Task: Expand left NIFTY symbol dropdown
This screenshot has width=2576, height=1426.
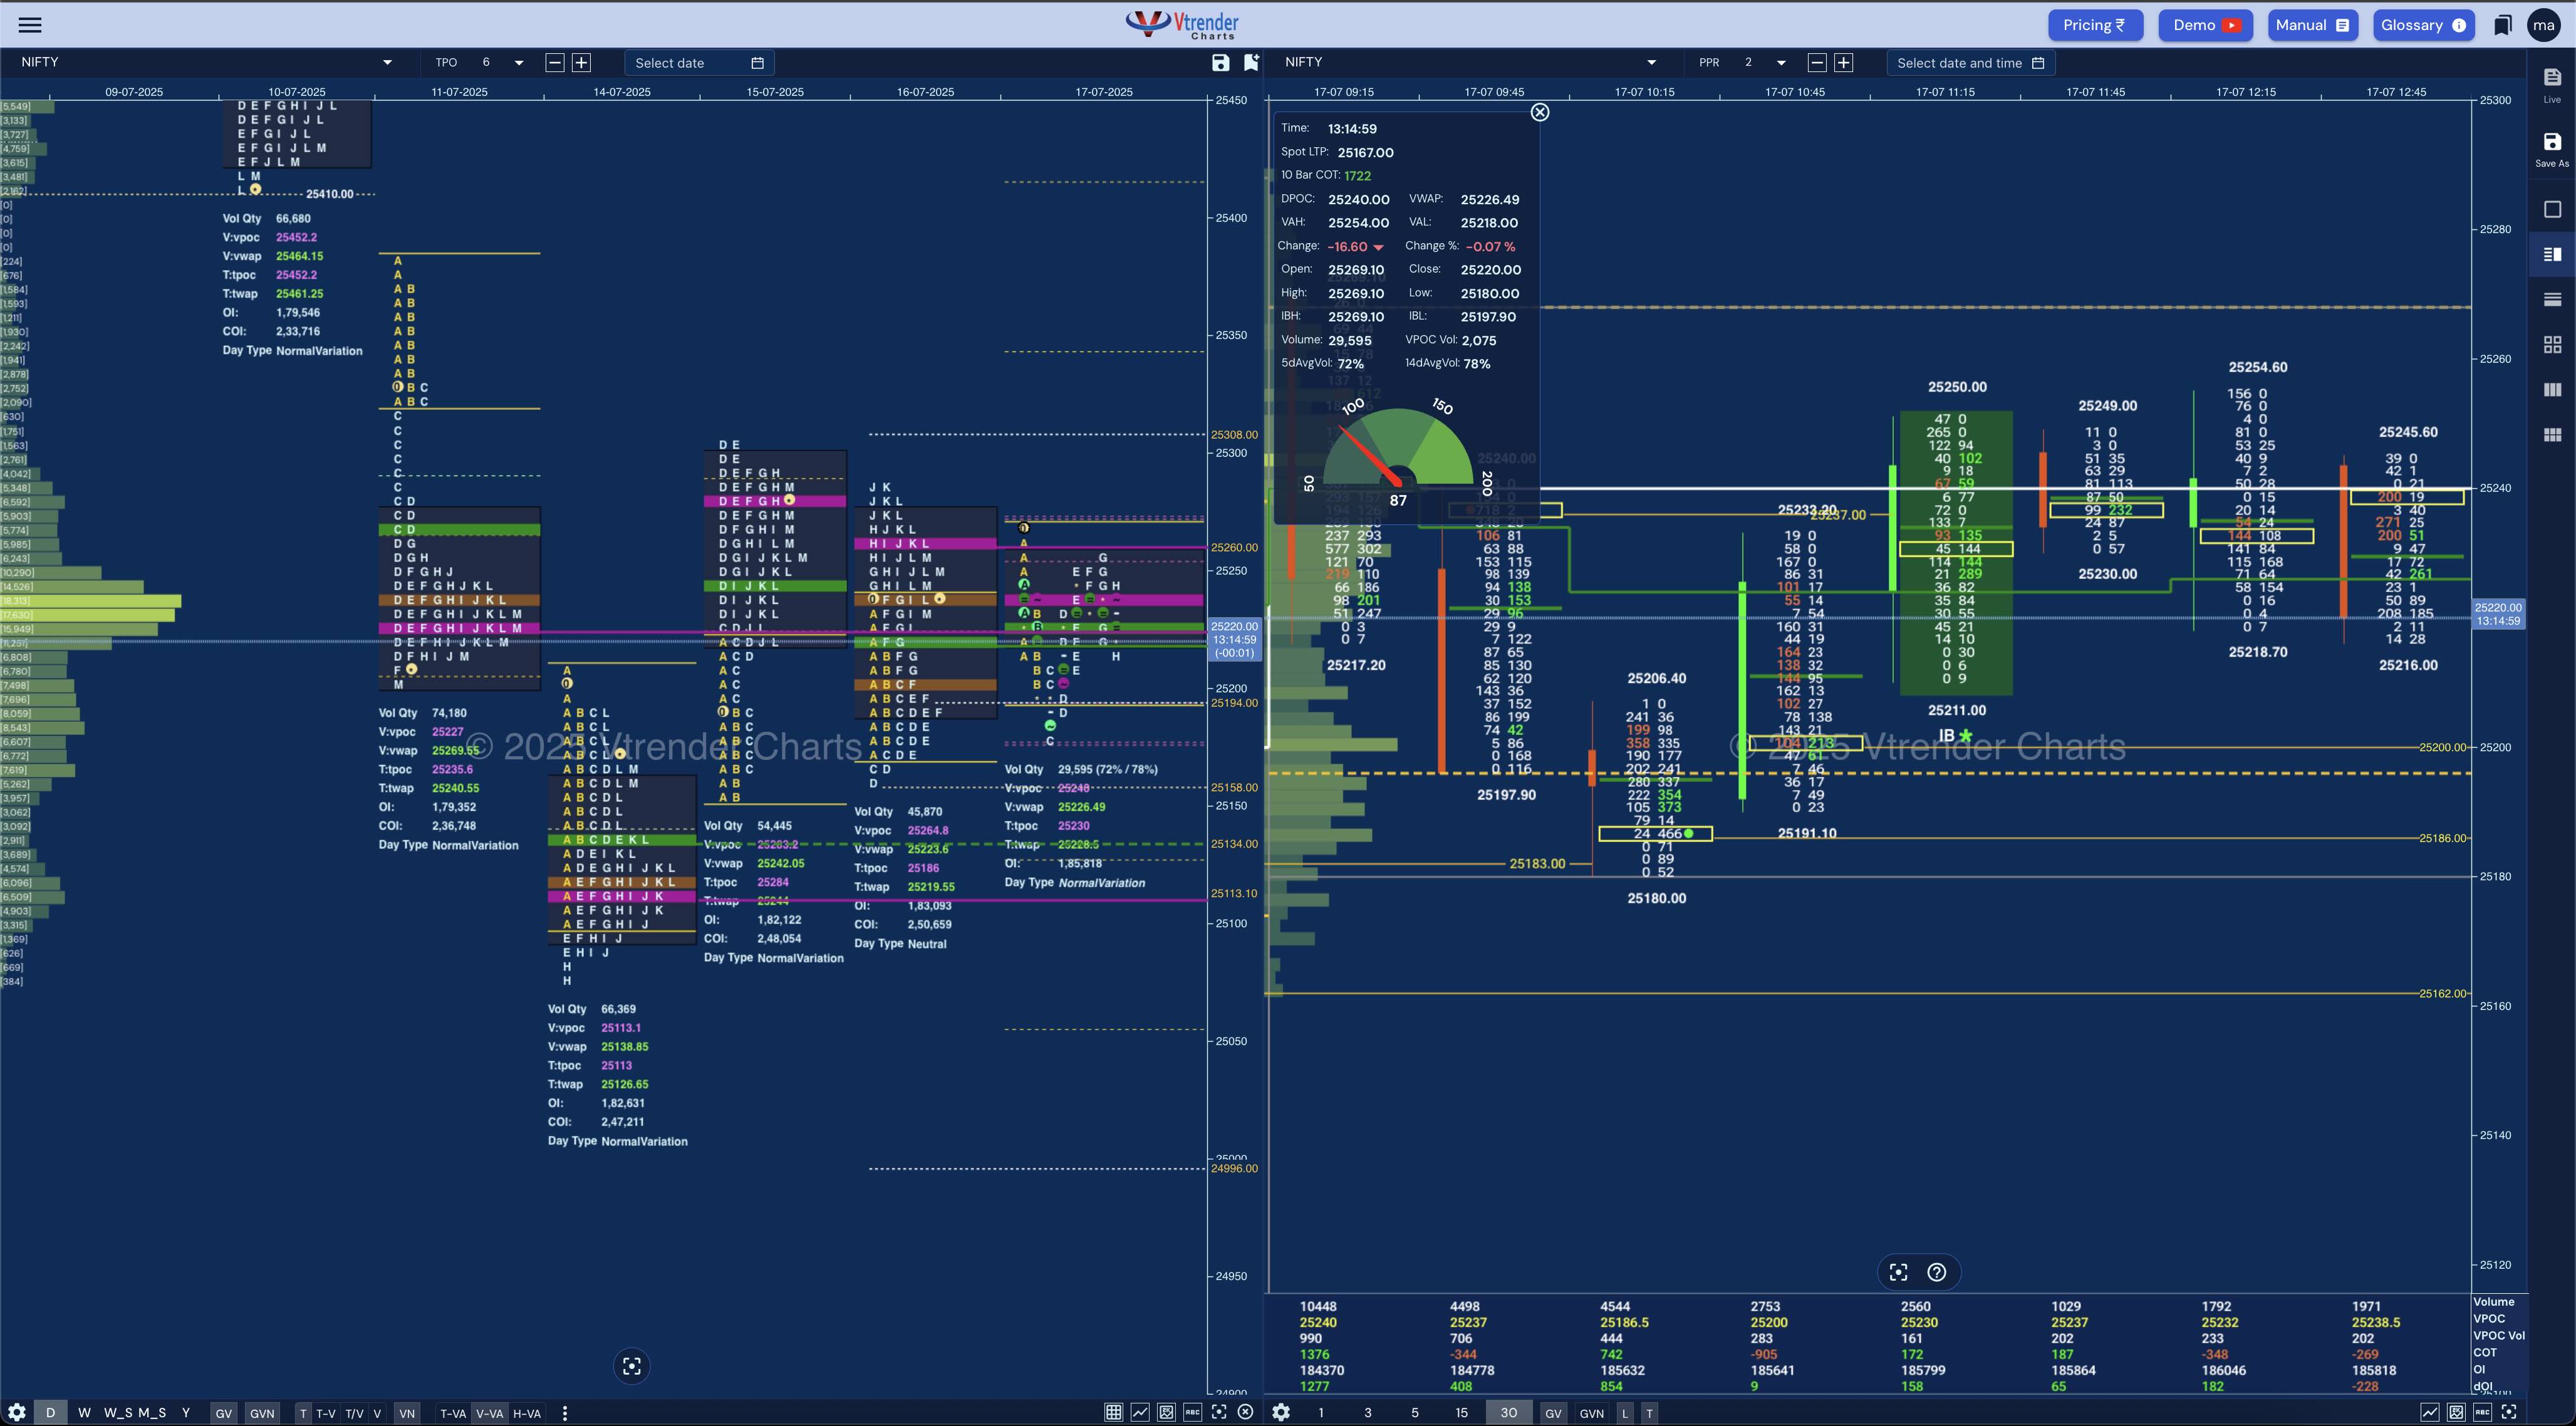Action: pos(387,63)
